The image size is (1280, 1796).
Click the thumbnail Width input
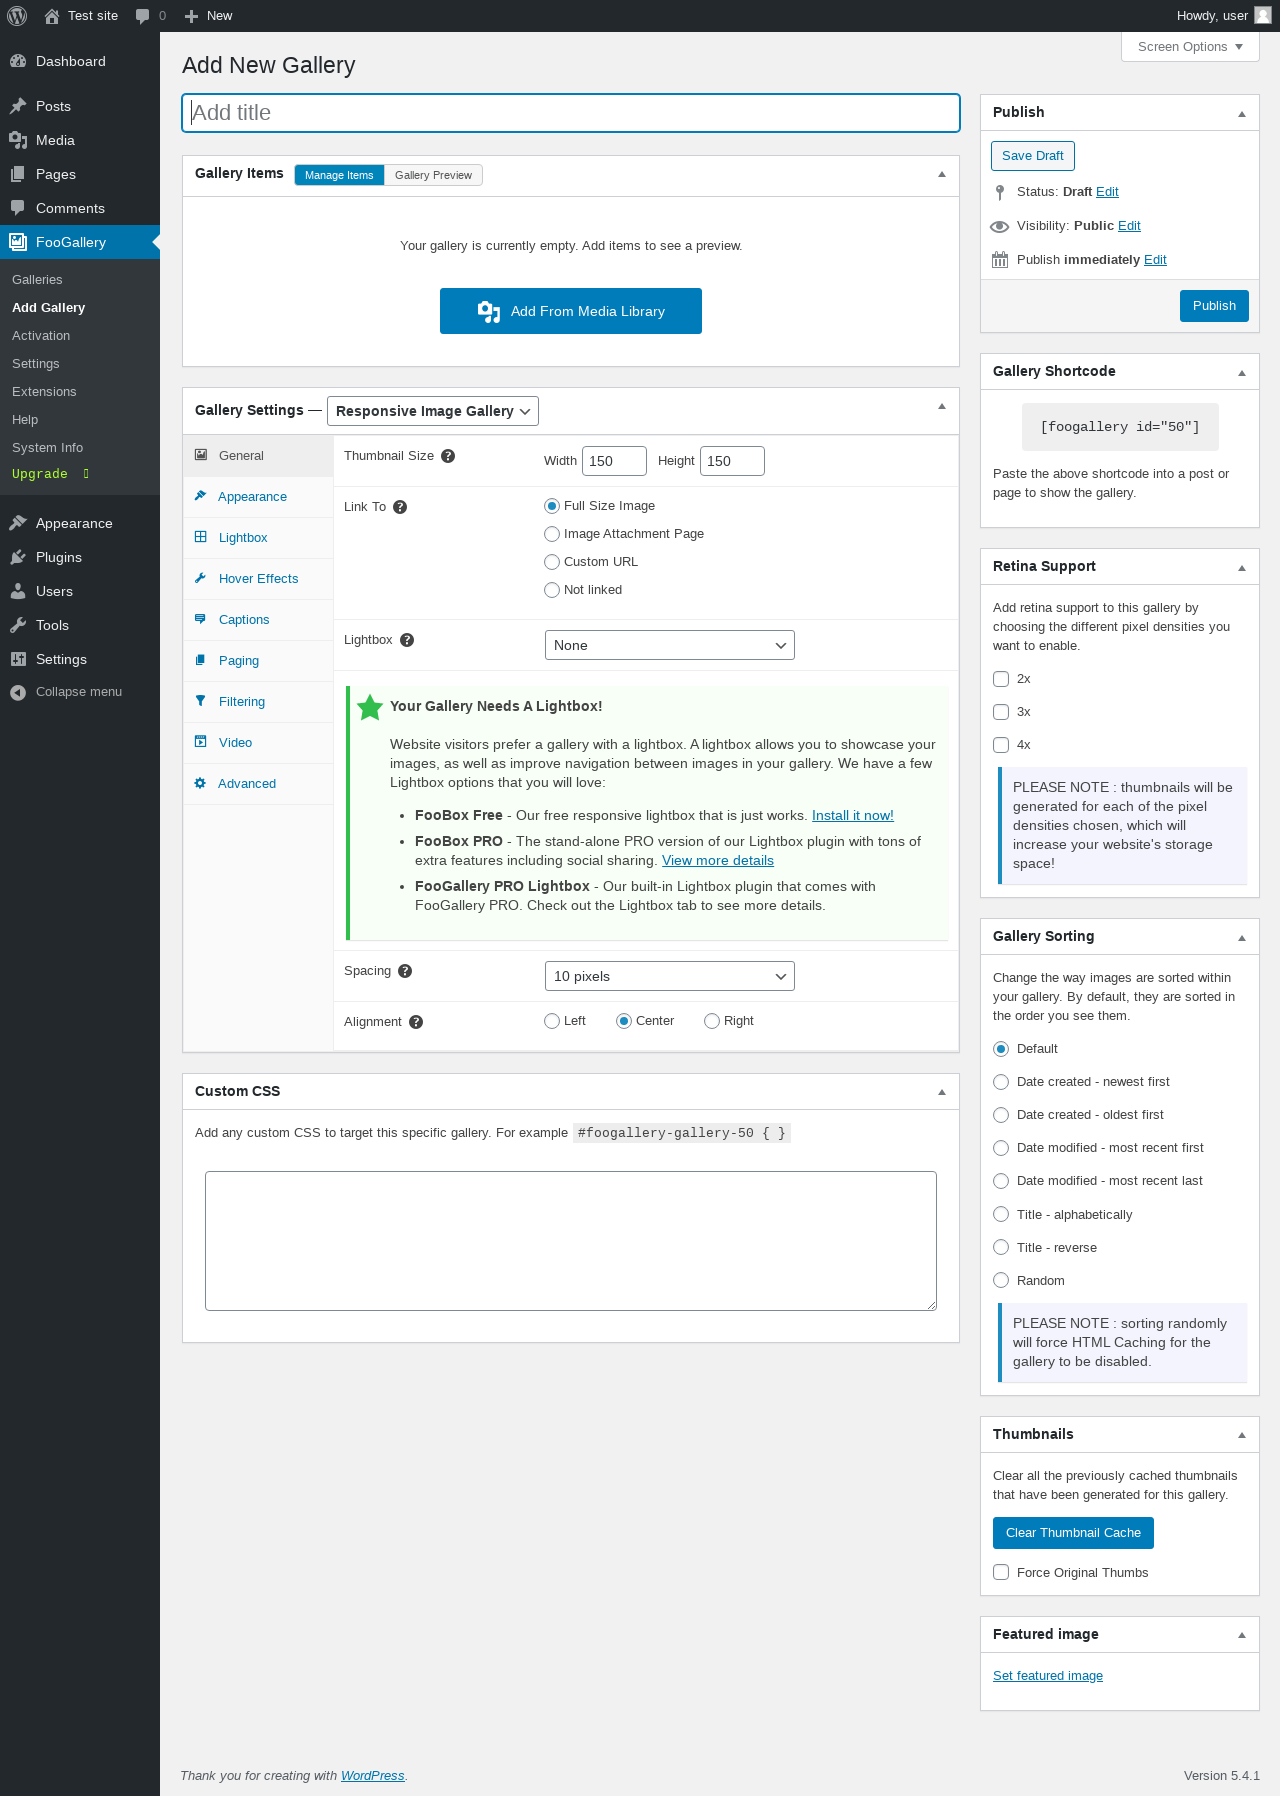614,461
